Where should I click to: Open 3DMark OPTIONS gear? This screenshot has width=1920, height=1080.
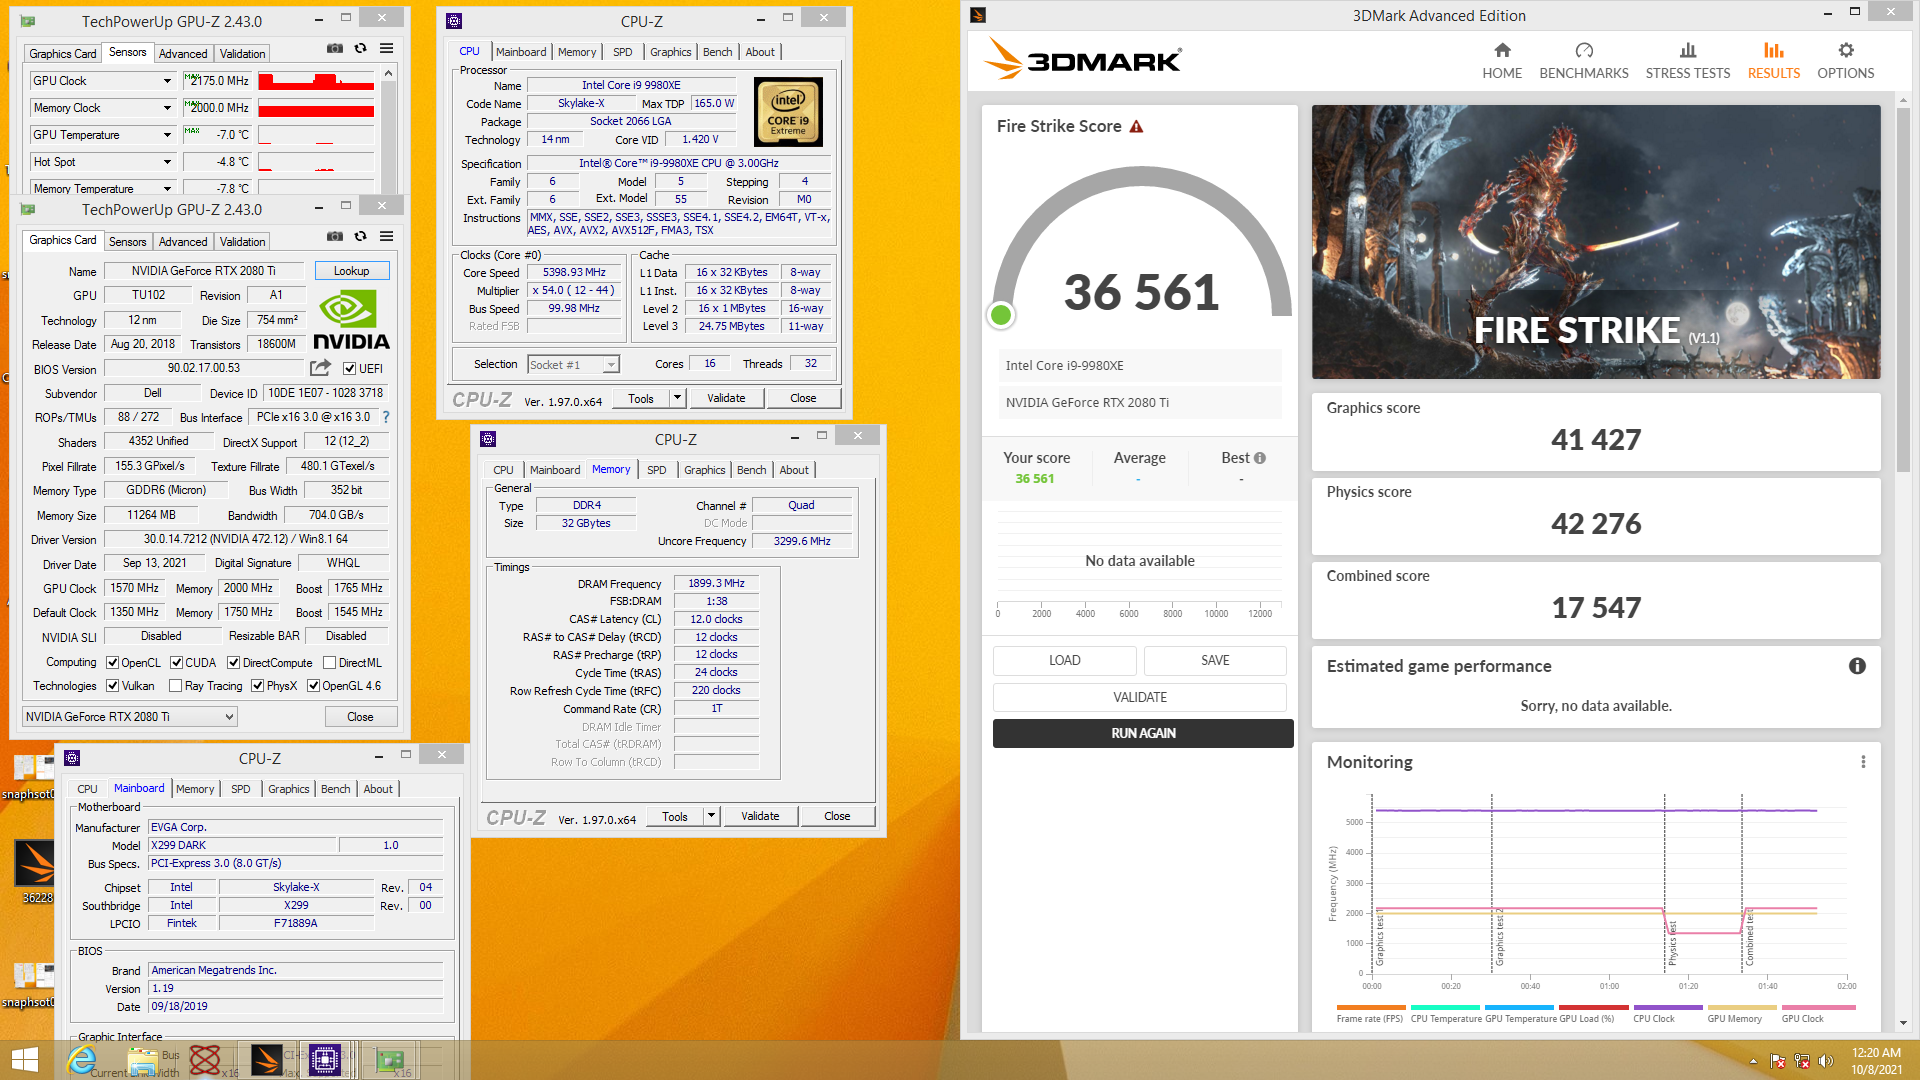[x=1846, y=61]
